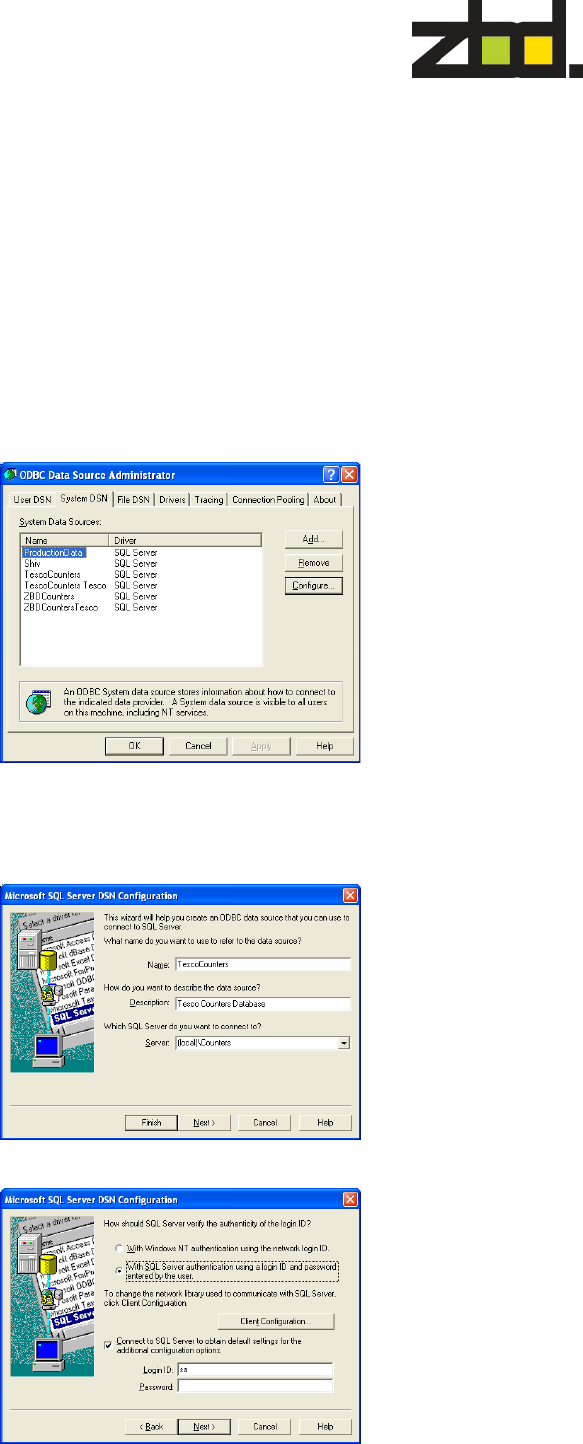Switch to the Drivers tab
583x1444 pixels.
tap(170, 499)
